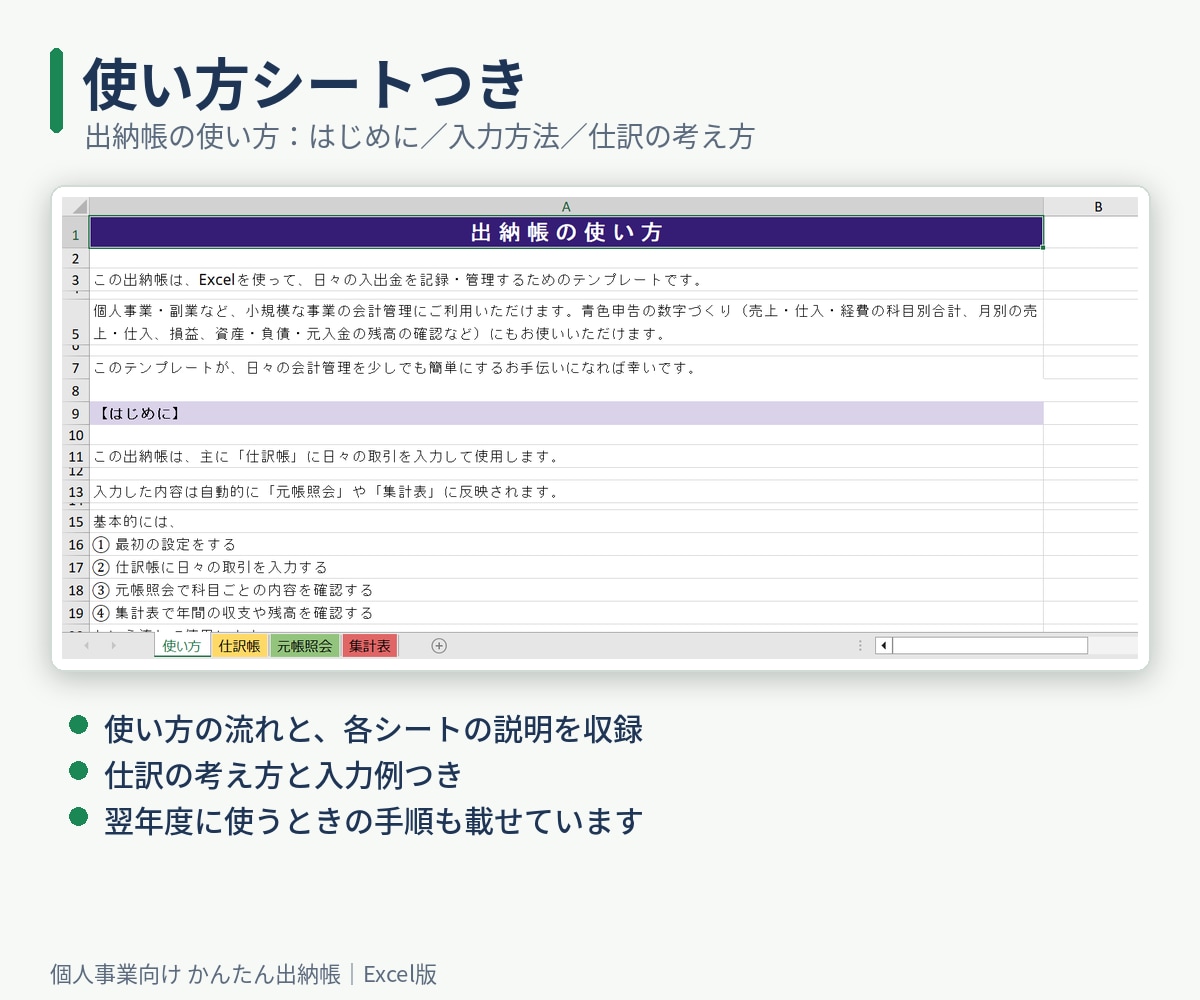The height and width of the screenshot is (1000, 1200).
Task: Select row 9 header
Action: [x=76, y=413]
